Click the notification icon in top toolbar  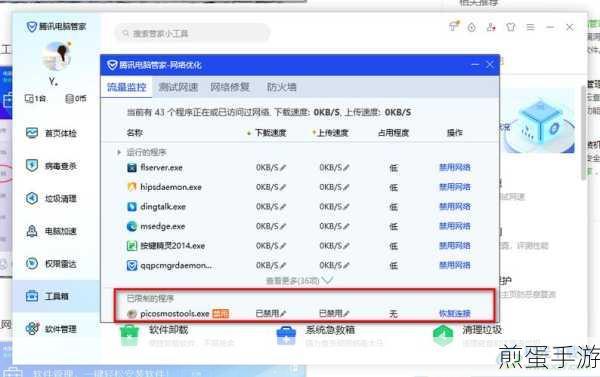click(453, 26)
